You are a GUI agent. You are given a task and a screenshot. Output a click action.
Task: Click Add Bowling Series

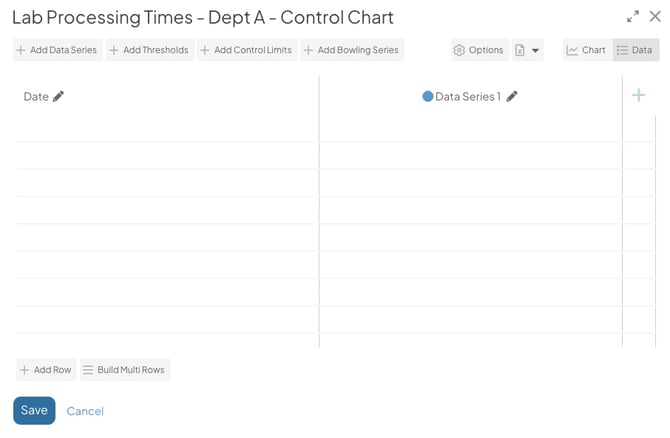pos(352,50)
